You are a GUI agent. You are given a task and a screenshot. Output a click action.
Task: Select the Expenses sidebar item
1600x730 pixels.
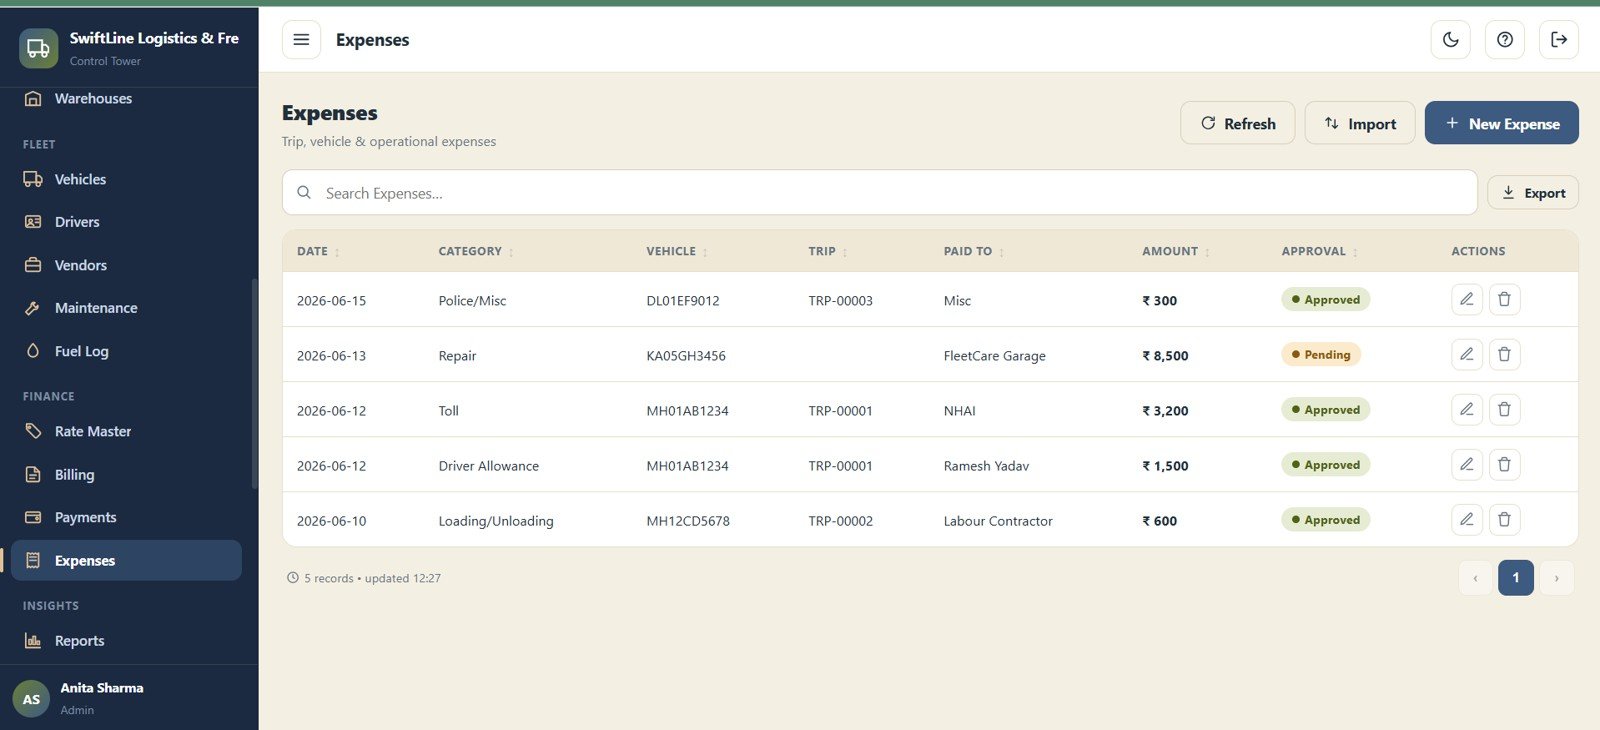[x=126, y=560]
